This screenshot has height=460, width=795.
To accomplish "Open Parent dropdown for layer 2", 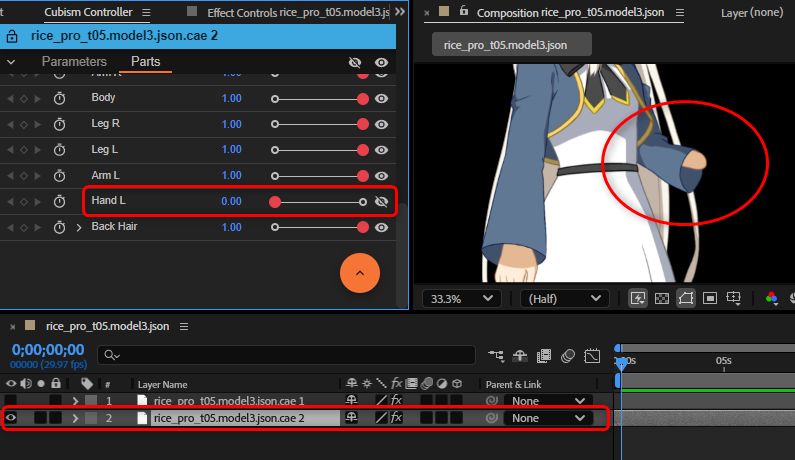I will (548, 418).
